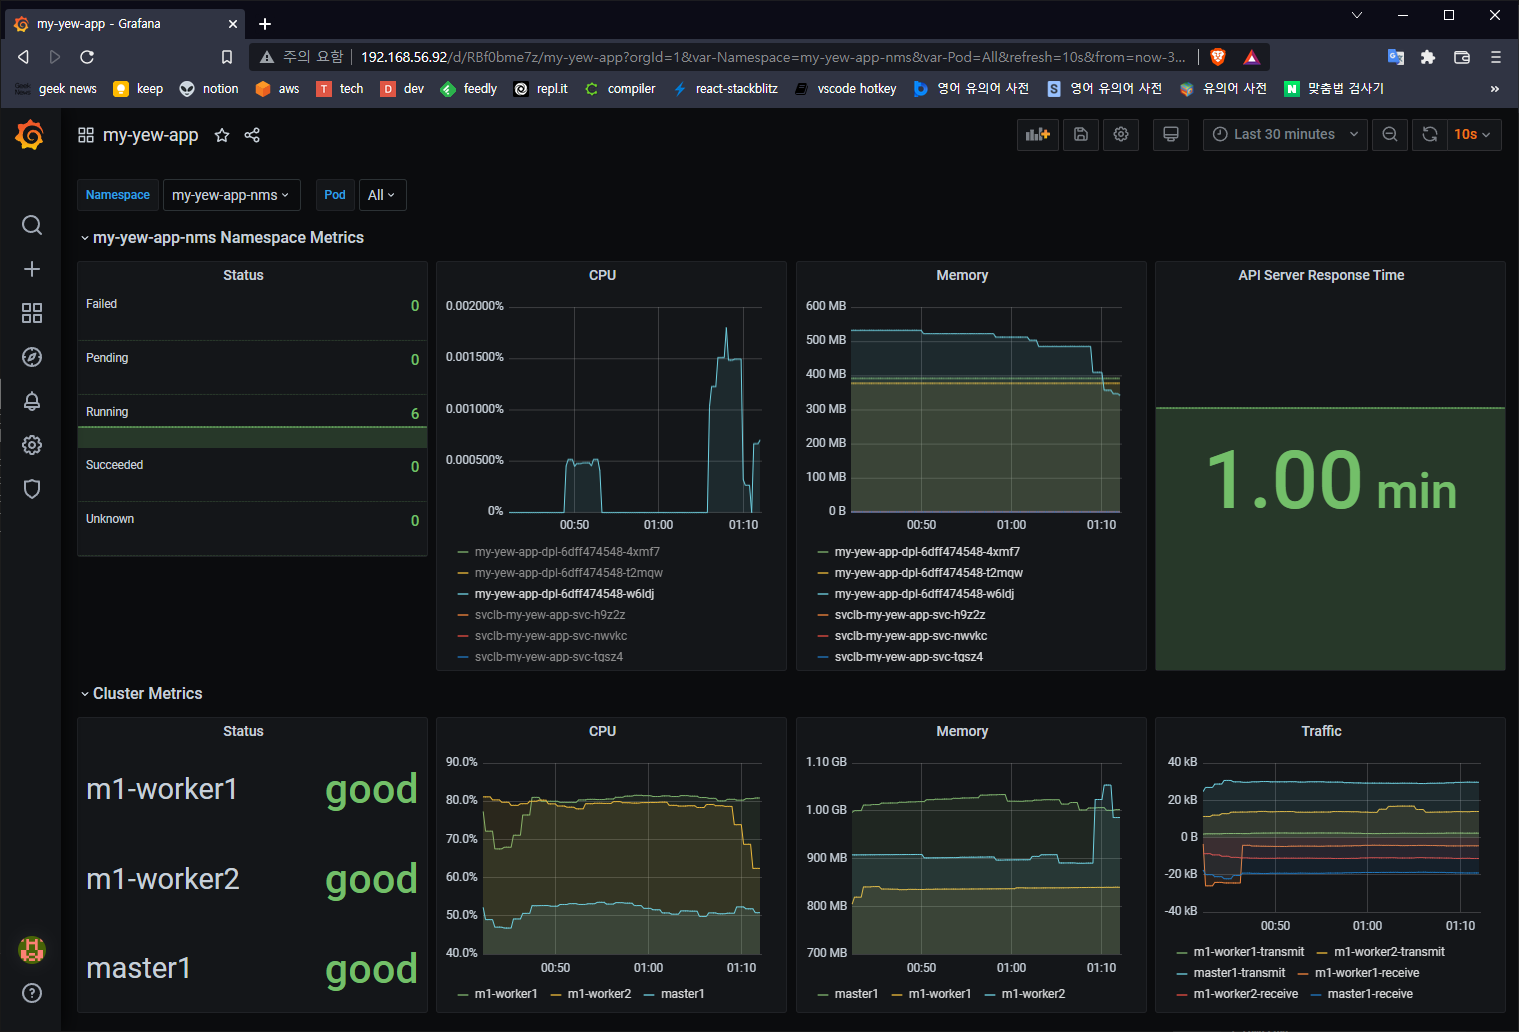The height and width of the screenshot is (1032, 1519).
Task: Toggle the master1-transmit series in Traffic legend
Action: 1238,973
